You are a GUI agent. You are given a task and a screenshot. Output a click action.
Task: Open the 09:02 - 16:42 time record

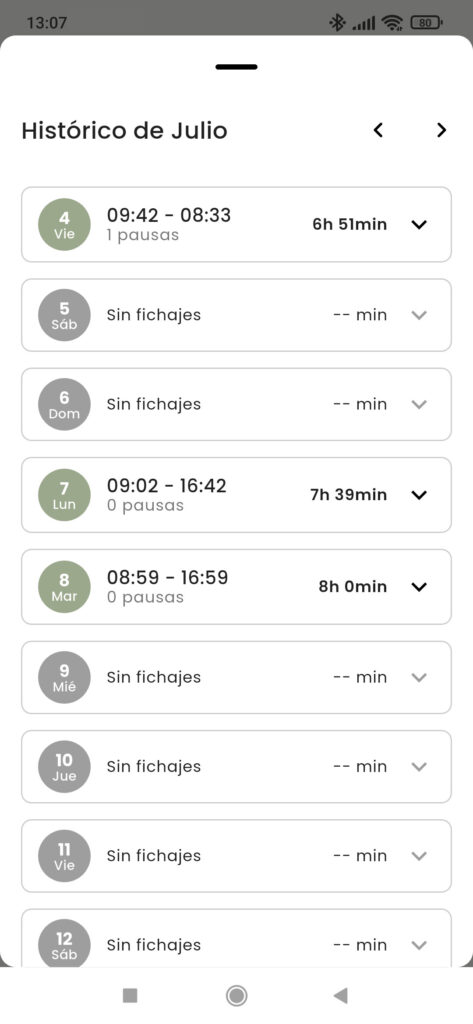click(x=236, y=495)
